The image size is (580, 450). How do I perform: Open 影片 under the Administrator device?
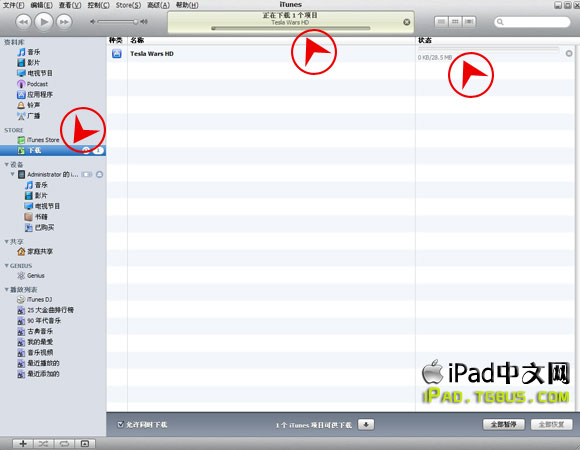pos(36,195)
